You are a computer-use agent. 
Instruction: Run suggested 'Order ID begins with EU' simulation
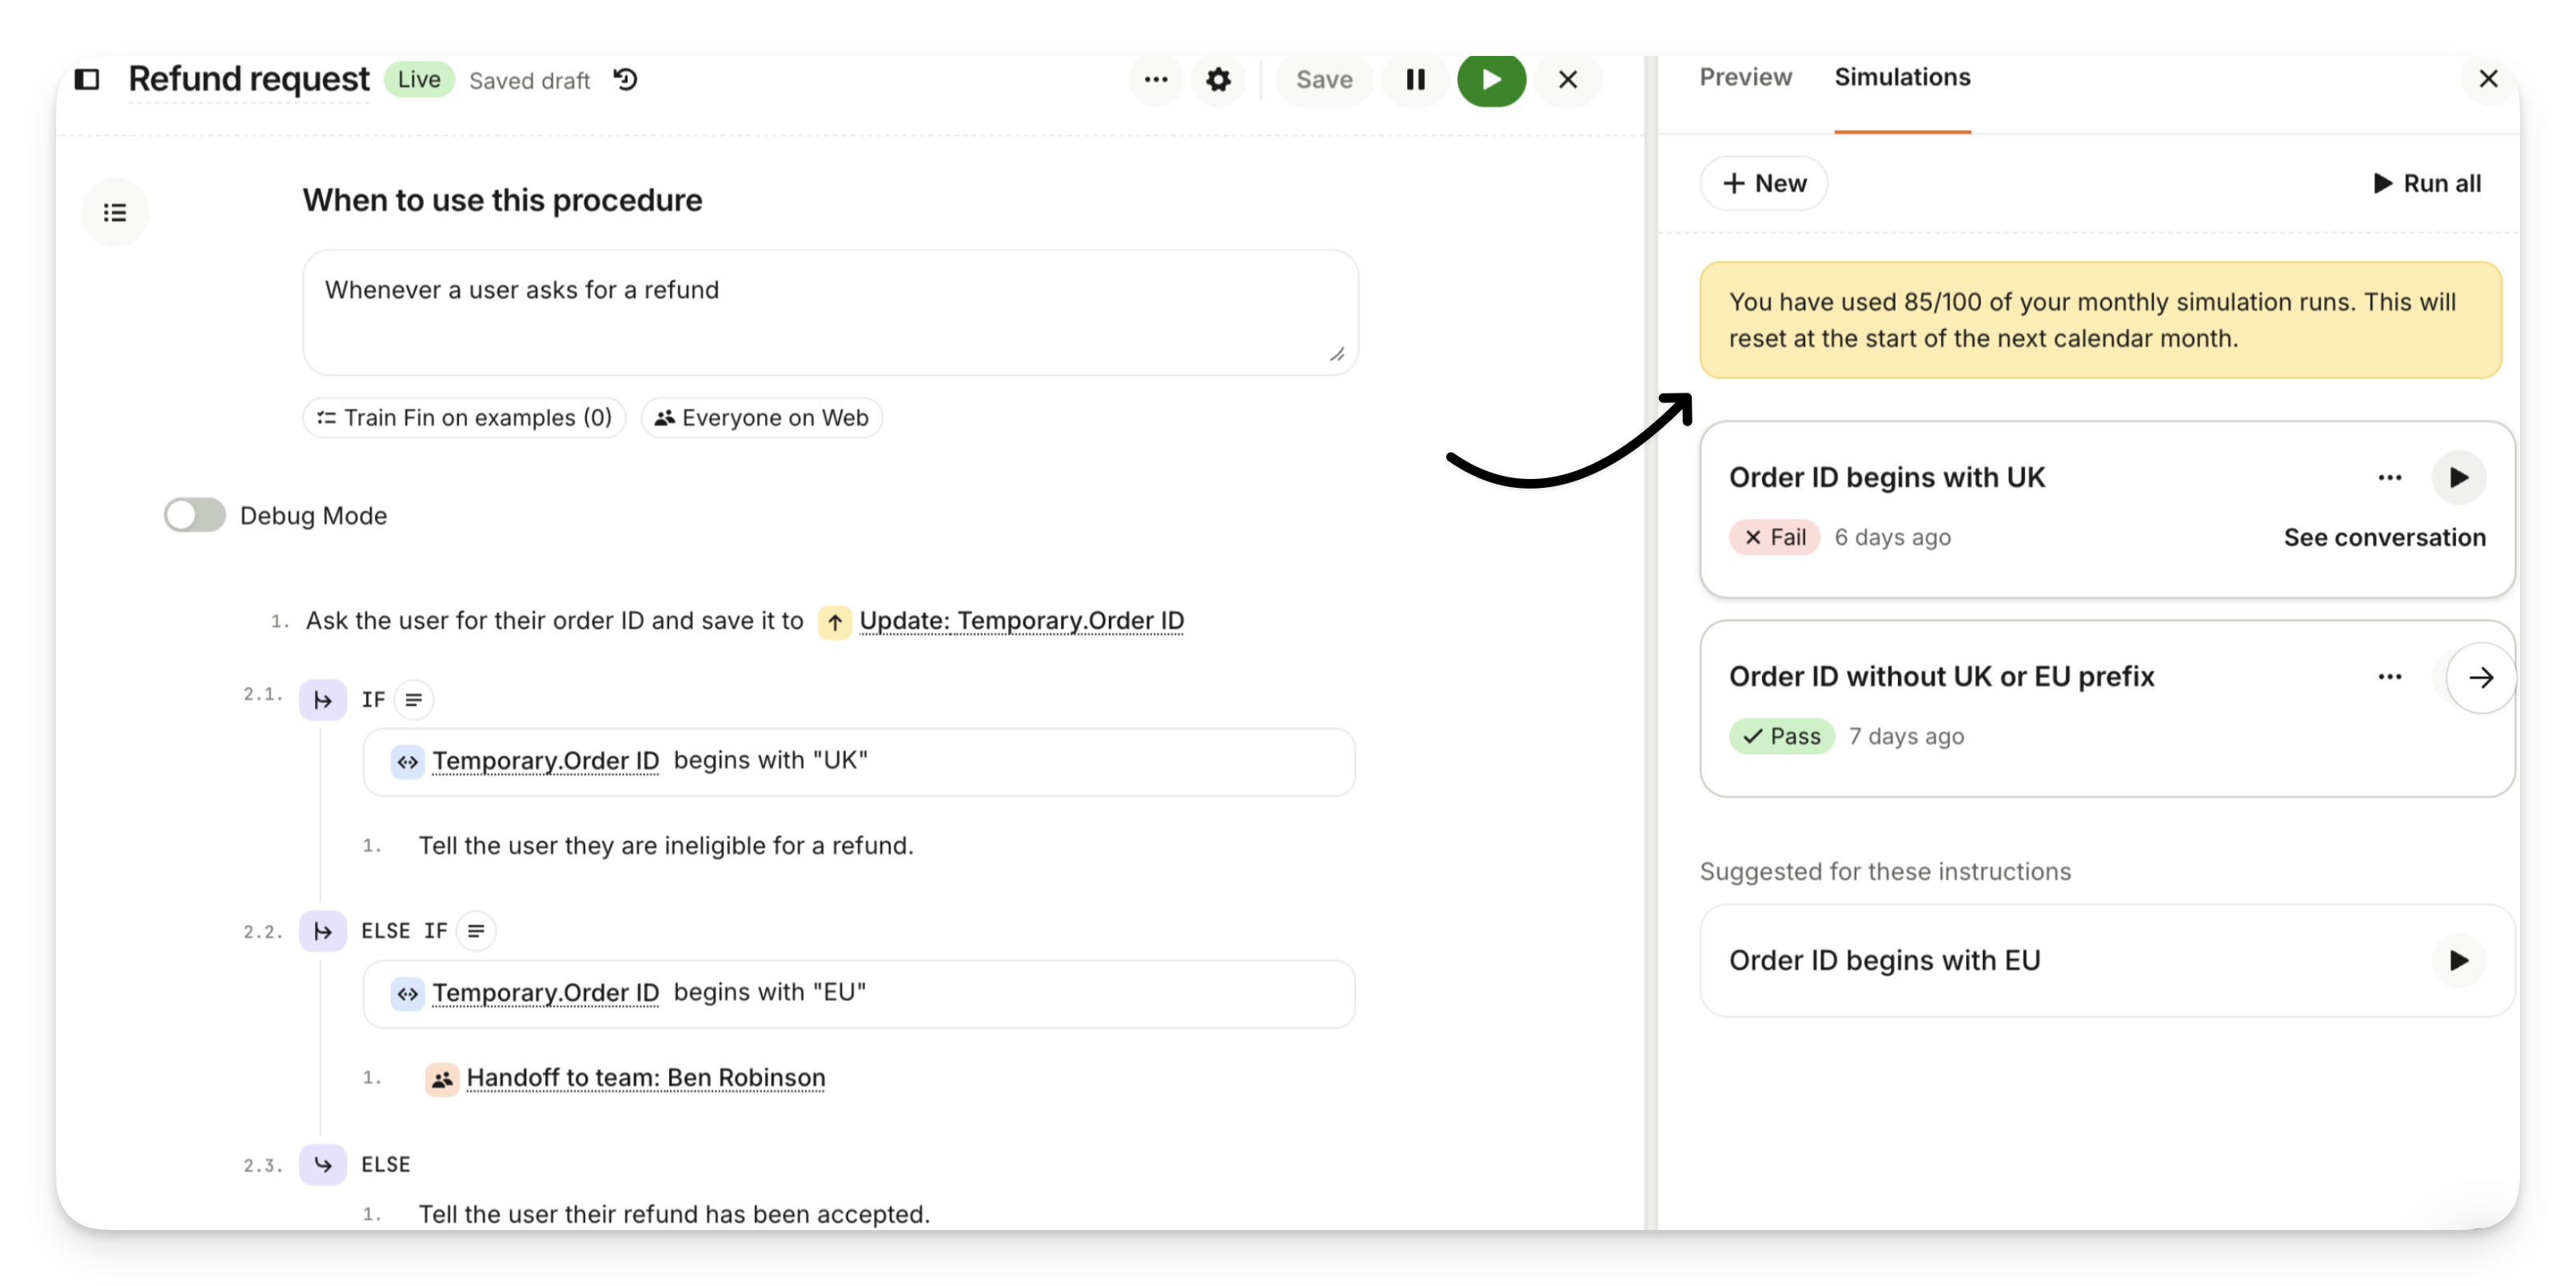(x=2458, y=960)
